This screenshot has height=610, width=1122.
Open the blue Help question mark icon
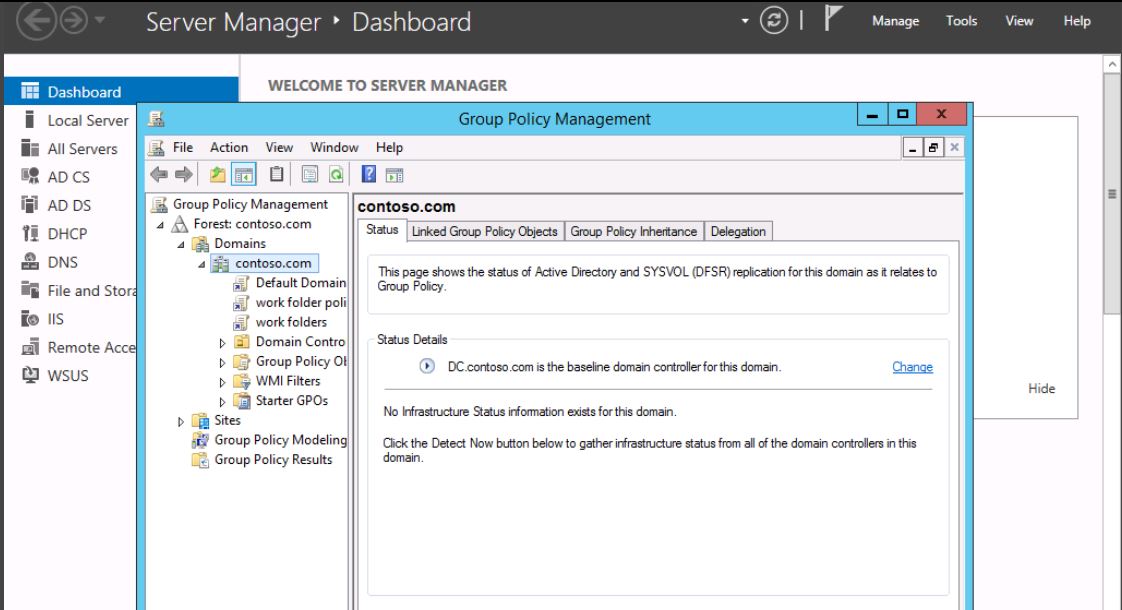click(366, 175)
